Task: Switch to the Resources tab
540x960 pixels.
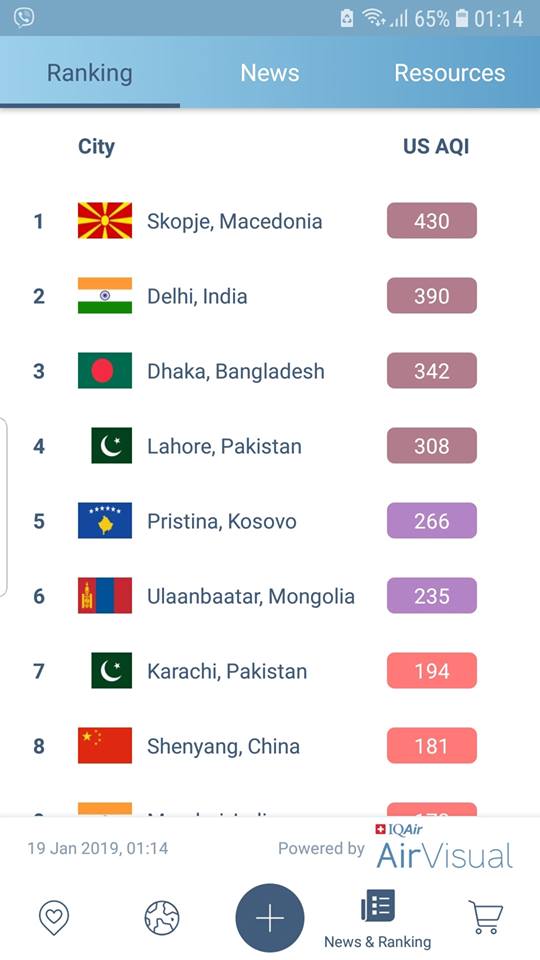Action: click(x=449, y=73)
